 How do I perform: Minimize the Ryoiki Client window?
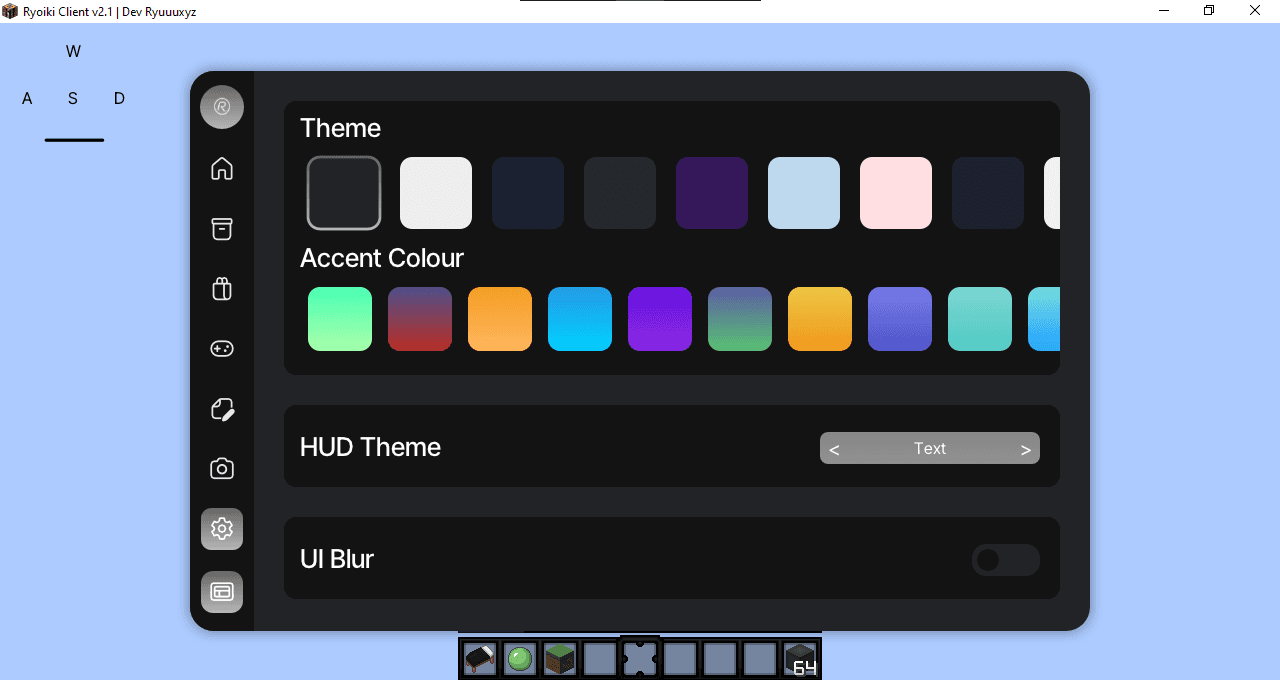(x=1164, y=10)
